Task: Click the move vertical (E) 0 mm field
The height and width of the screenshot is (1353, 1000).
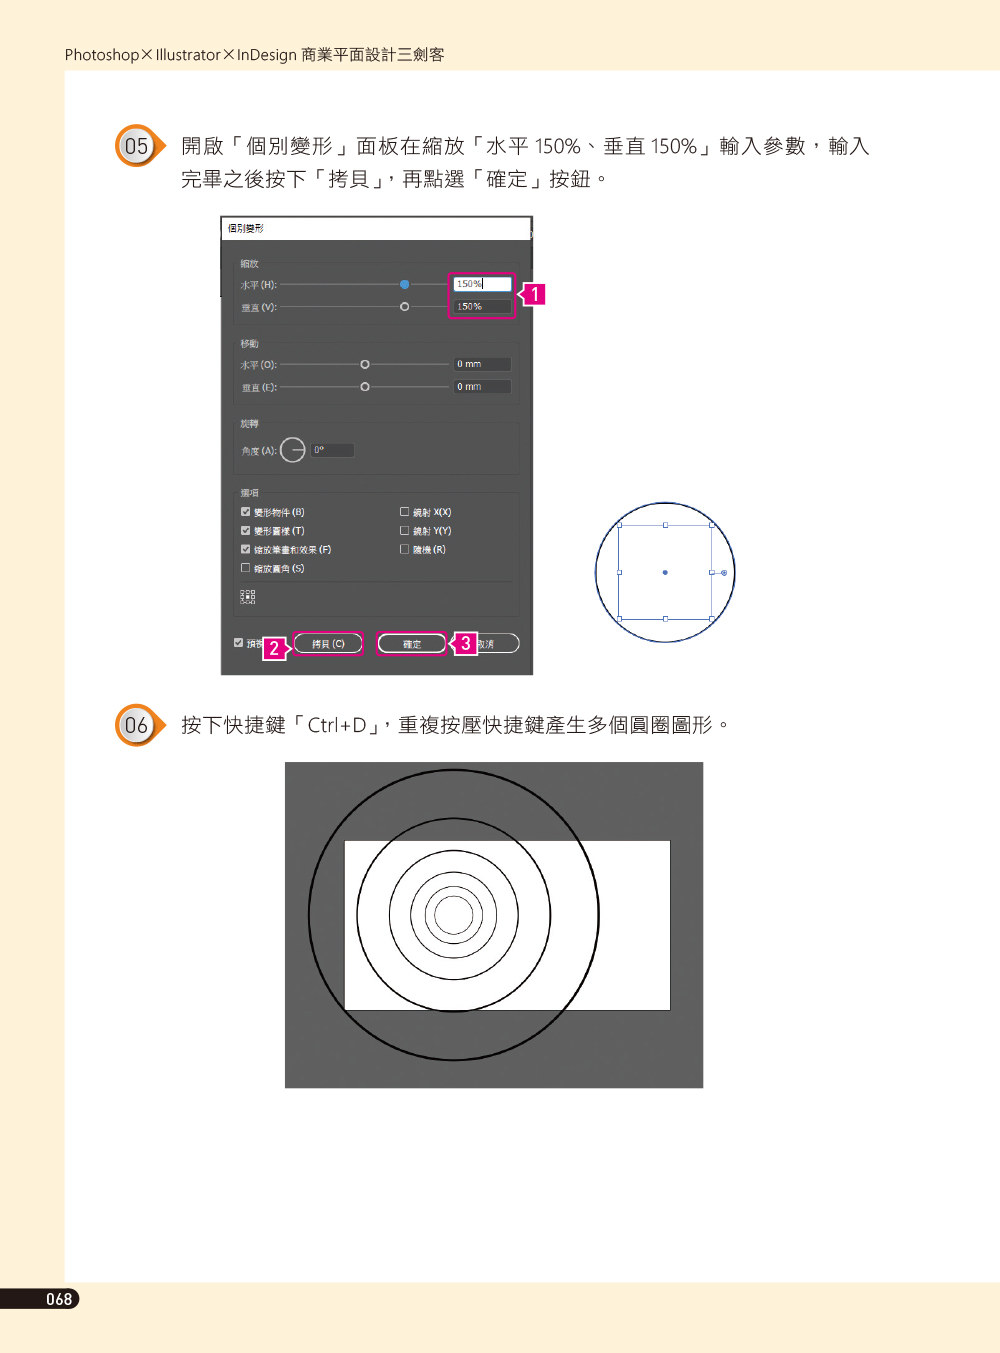Action: [482, 387]
